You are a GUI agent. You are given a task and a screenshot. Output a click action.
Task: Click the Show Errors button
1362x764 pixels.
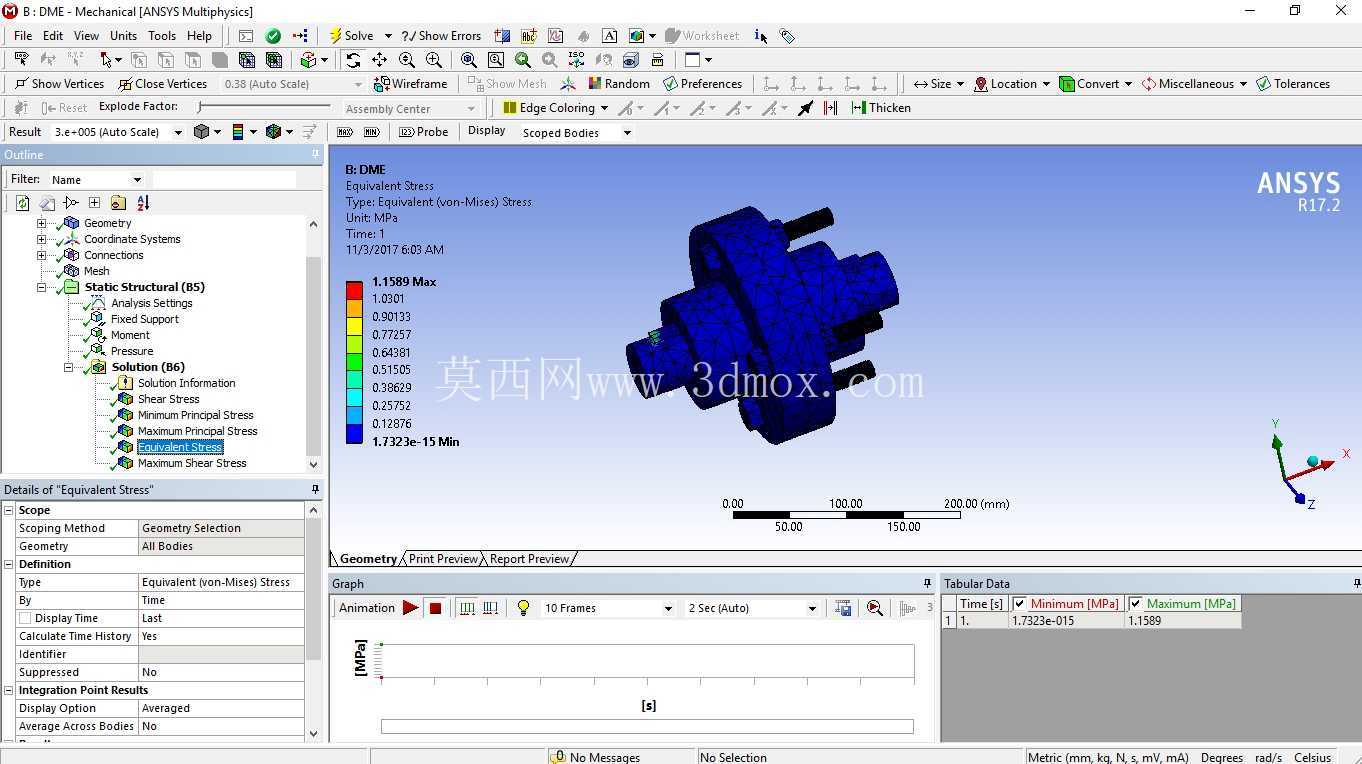(x=441, y=35)
